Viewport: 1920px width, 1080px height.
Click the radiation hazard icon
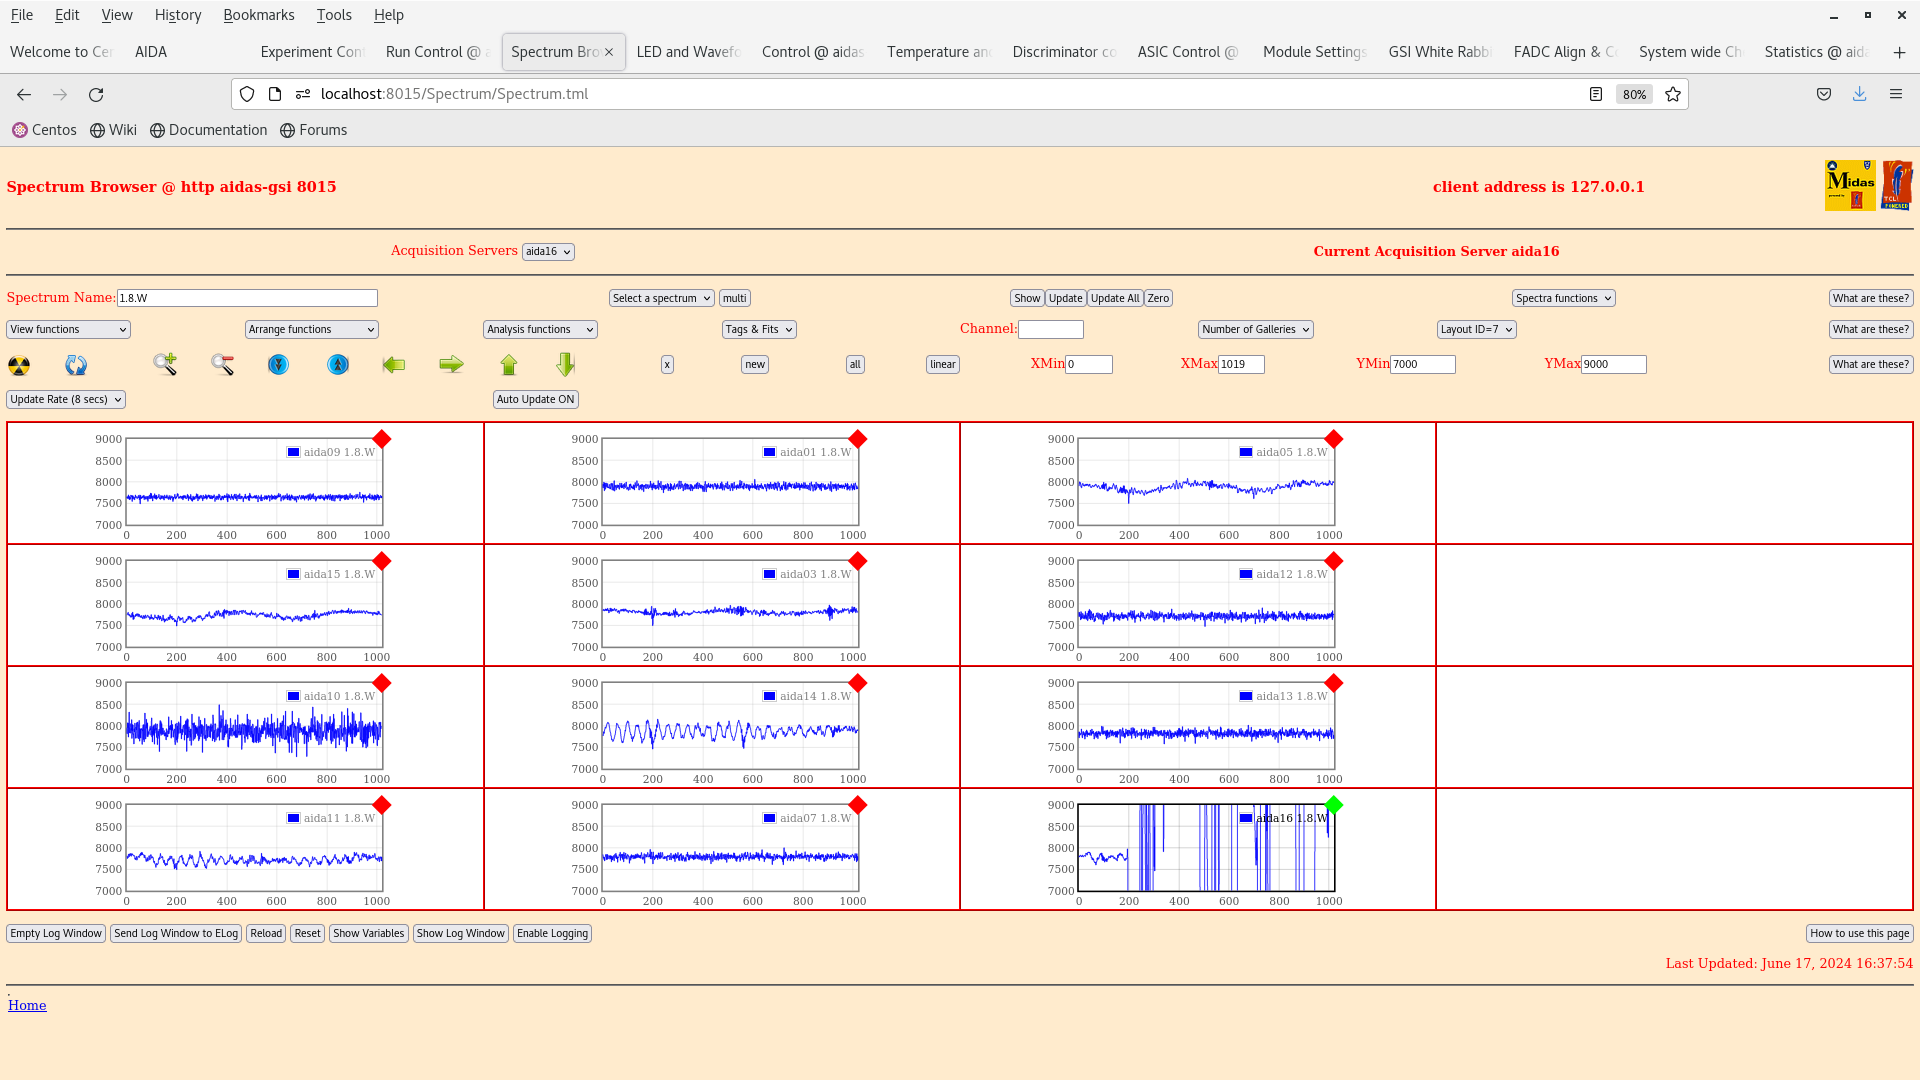click(19, 365)
